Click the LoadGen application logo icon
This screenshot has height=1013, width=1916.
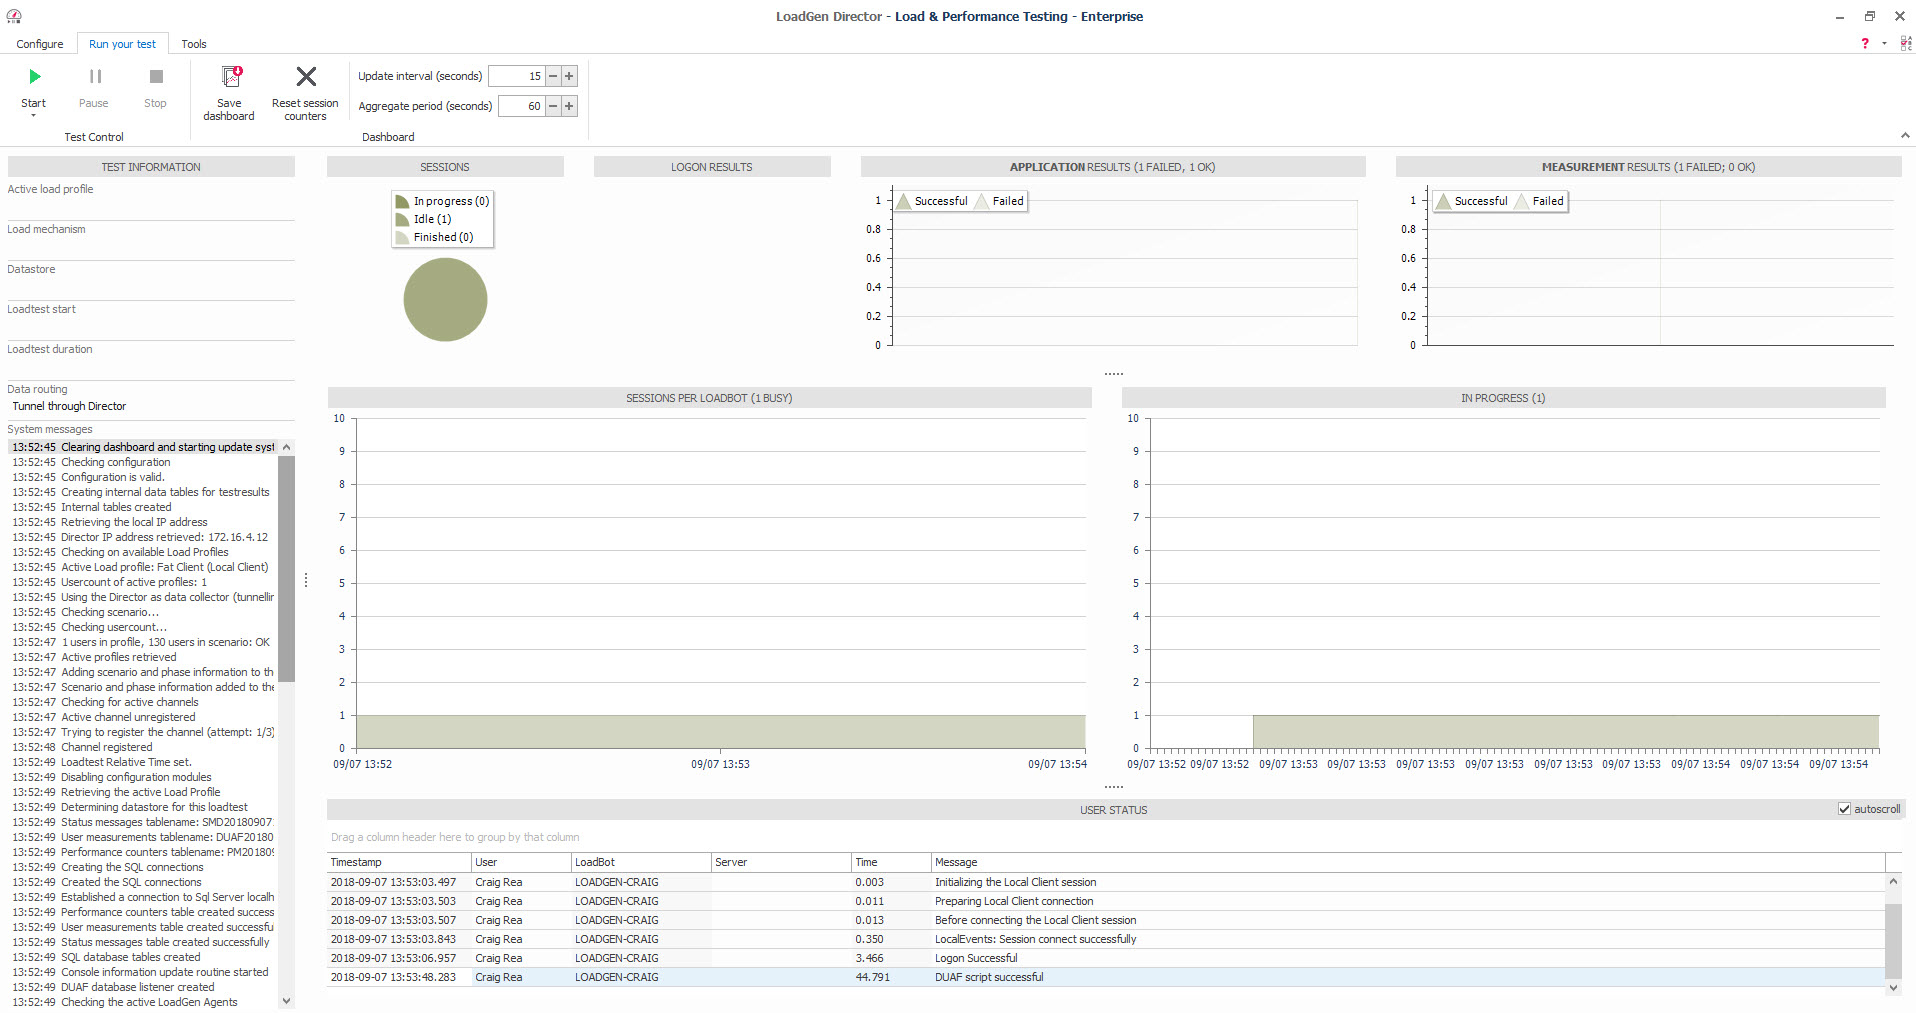pos(14,16)
